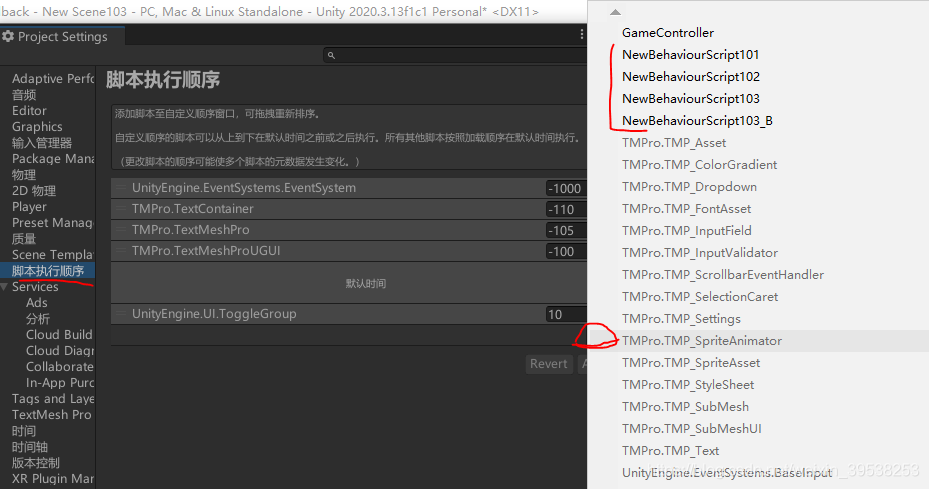Screen dimensions: 929x489
Task: Grab the TMPro.TextMeshPro row drag handle
Action: click(120, 229)
